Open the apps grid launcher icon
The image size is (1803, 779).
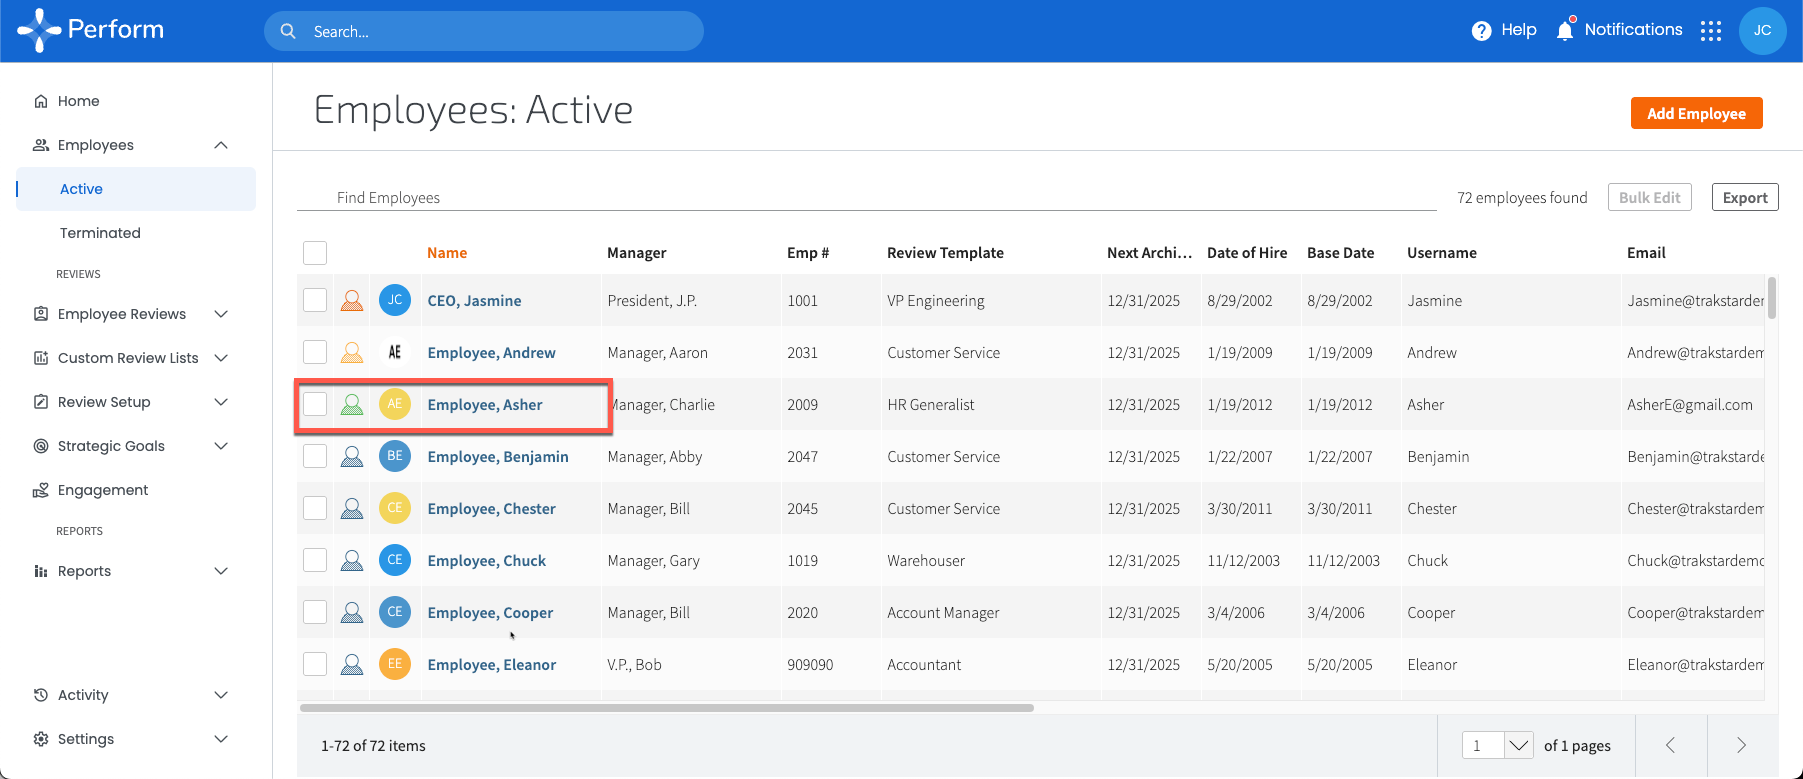tap(1711, 31)
